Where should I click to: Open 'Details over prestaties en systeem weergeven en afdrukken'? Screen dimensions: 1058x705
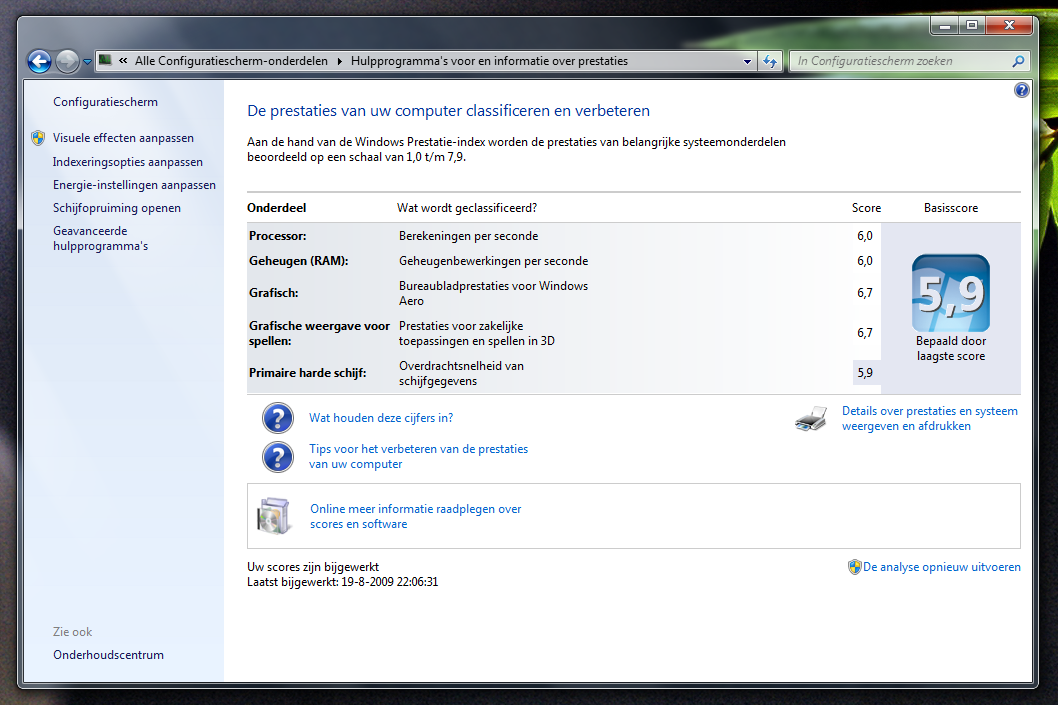pos(930,418)
